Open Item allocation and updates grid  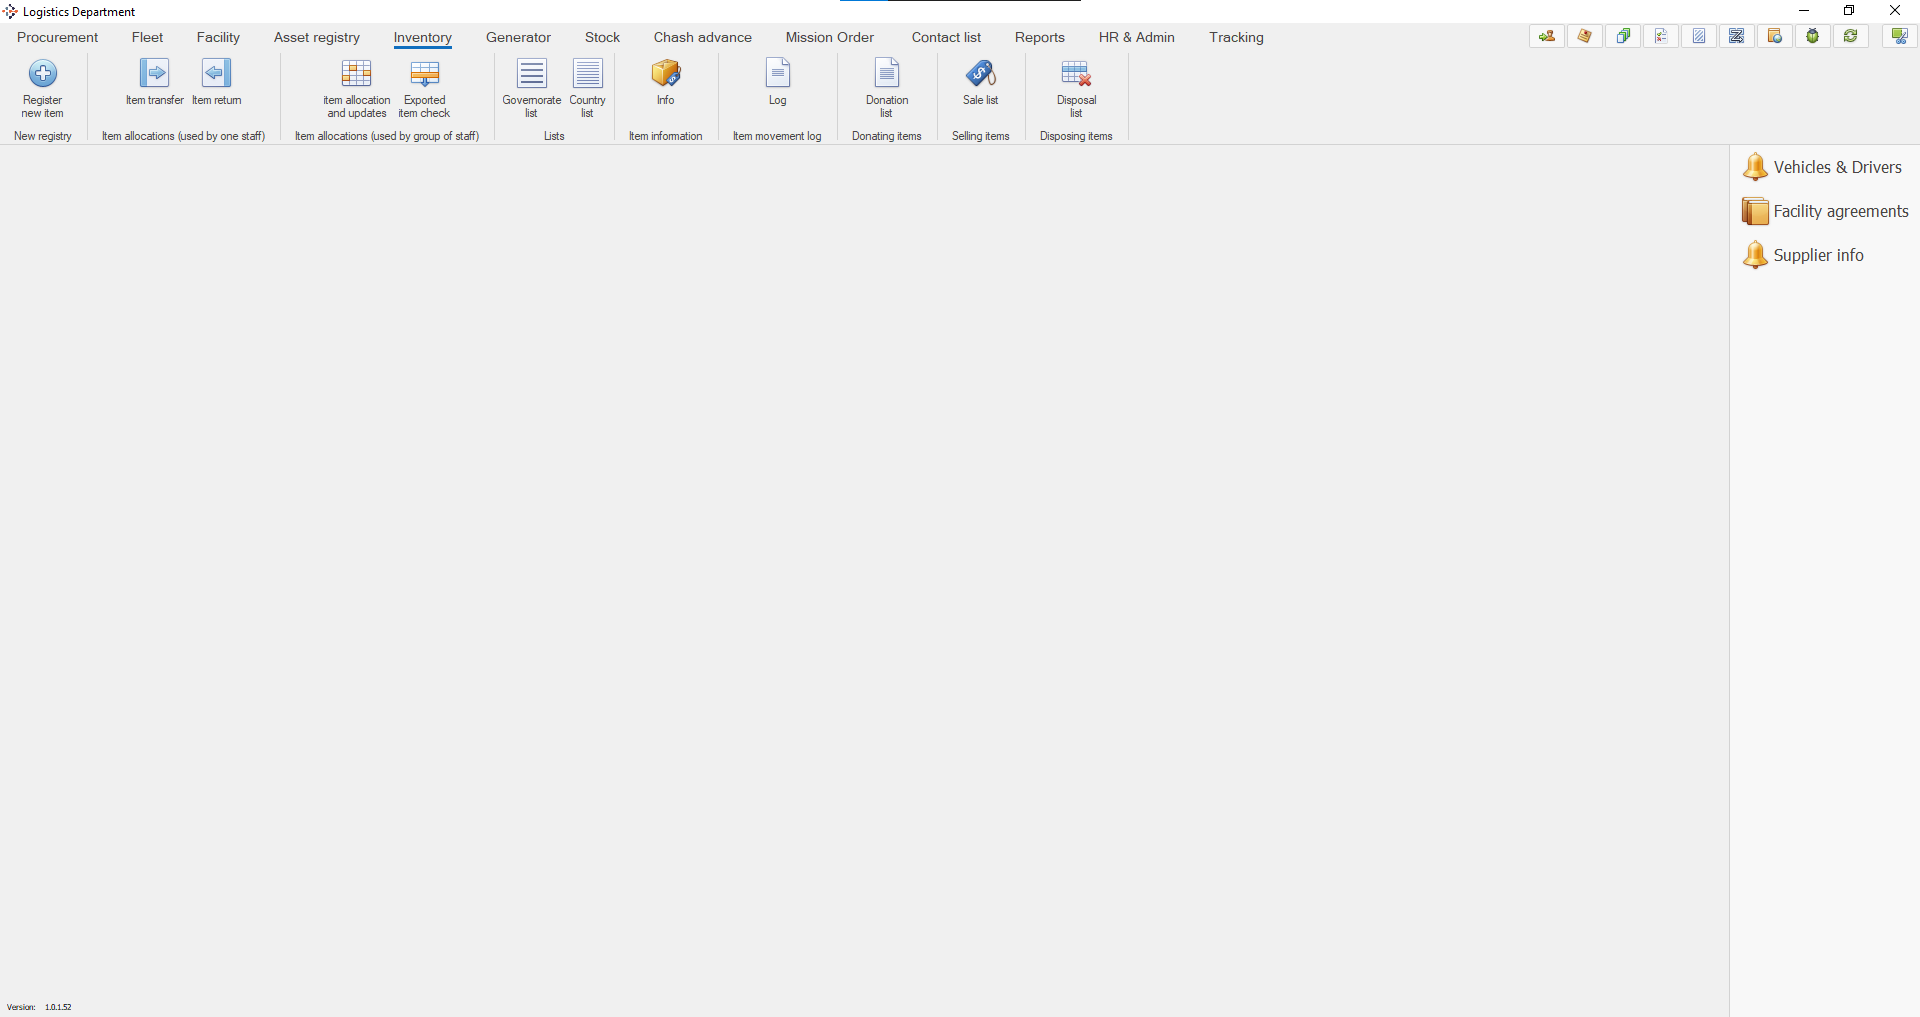coord(356,75)
